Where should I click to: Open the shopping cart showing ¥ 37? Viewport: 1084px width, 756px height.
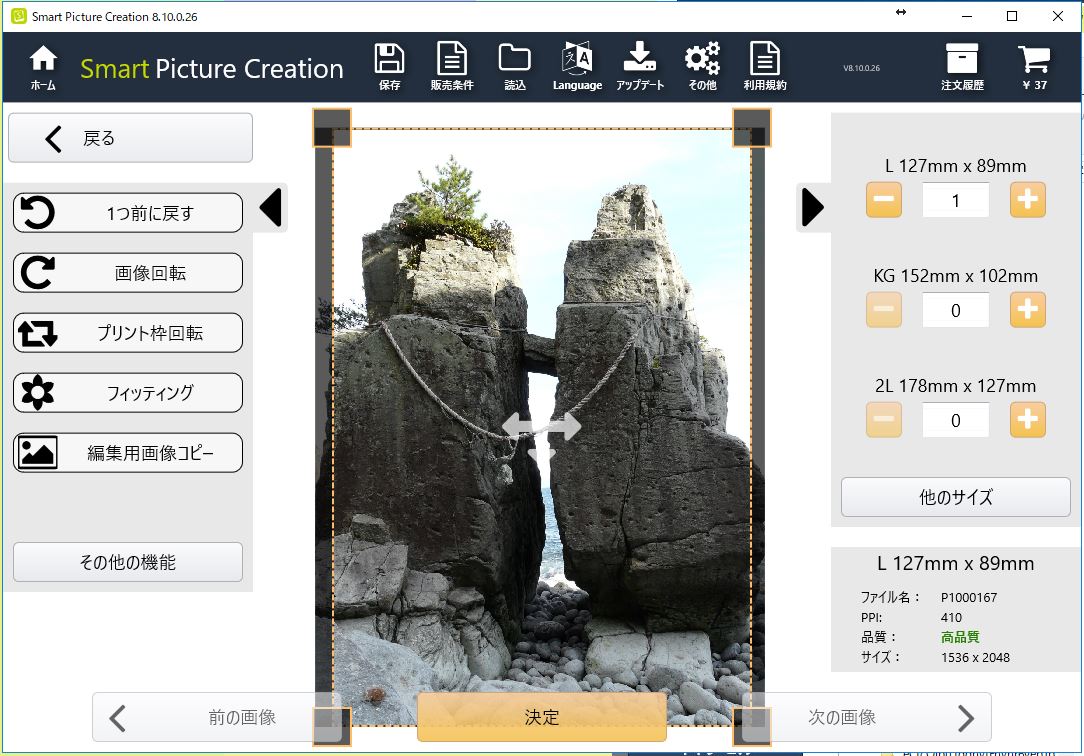(x=1034, y=67)
